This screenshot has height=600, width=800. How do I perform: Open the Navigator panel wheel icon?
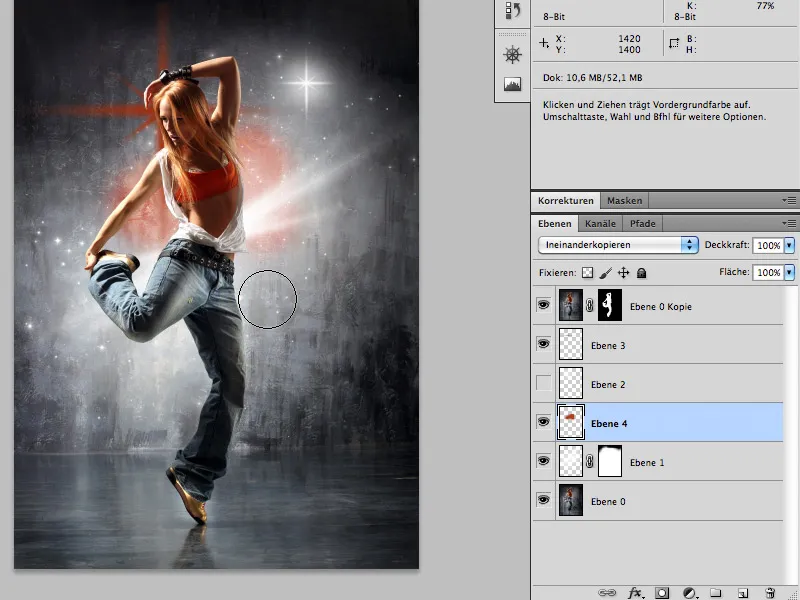click(513, 54)
